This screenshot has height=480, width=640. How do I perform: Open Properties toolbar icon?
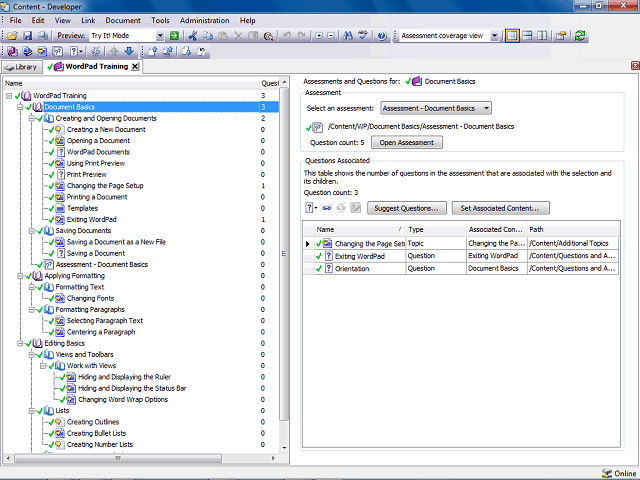point(561,36)
